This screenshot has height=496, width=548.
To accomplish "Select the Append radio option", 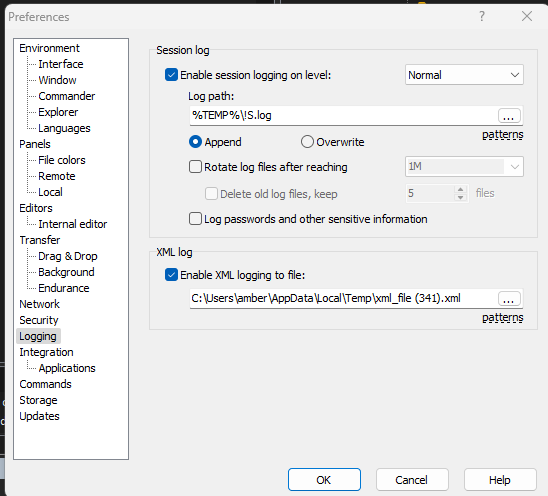I will click(195, 142).
